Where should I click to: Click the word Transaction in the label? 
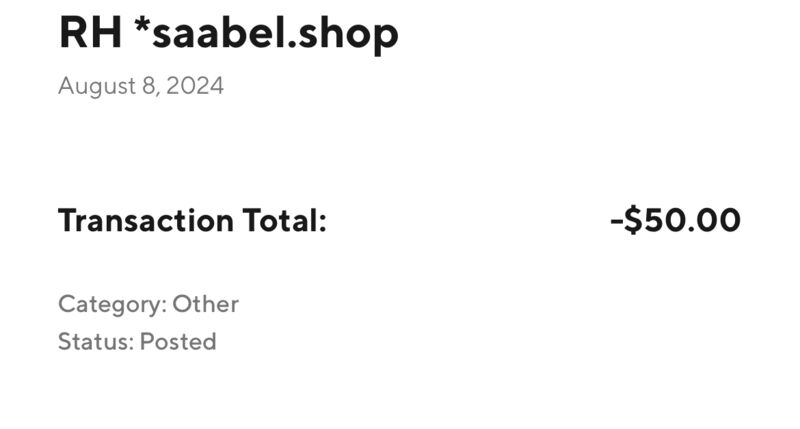click(x=146, y=220)
